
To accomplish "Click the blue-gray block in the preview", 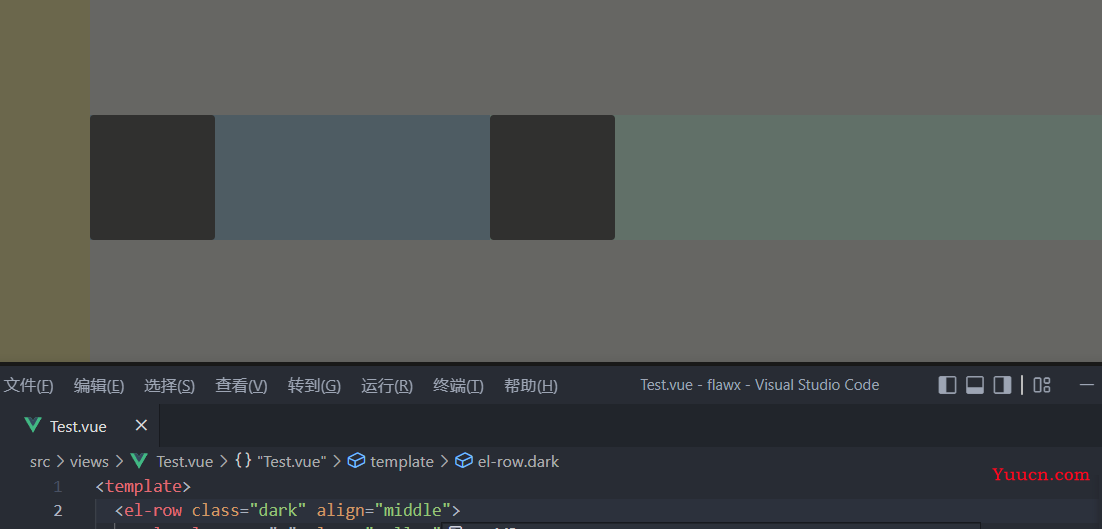I will click(352, 178).
